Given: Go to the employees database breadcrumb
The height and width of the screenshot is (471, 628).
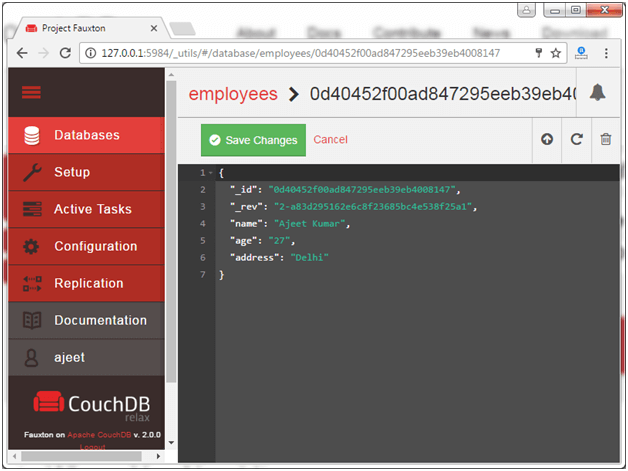Looking at the screenshot, I should (x=233, y=95).
